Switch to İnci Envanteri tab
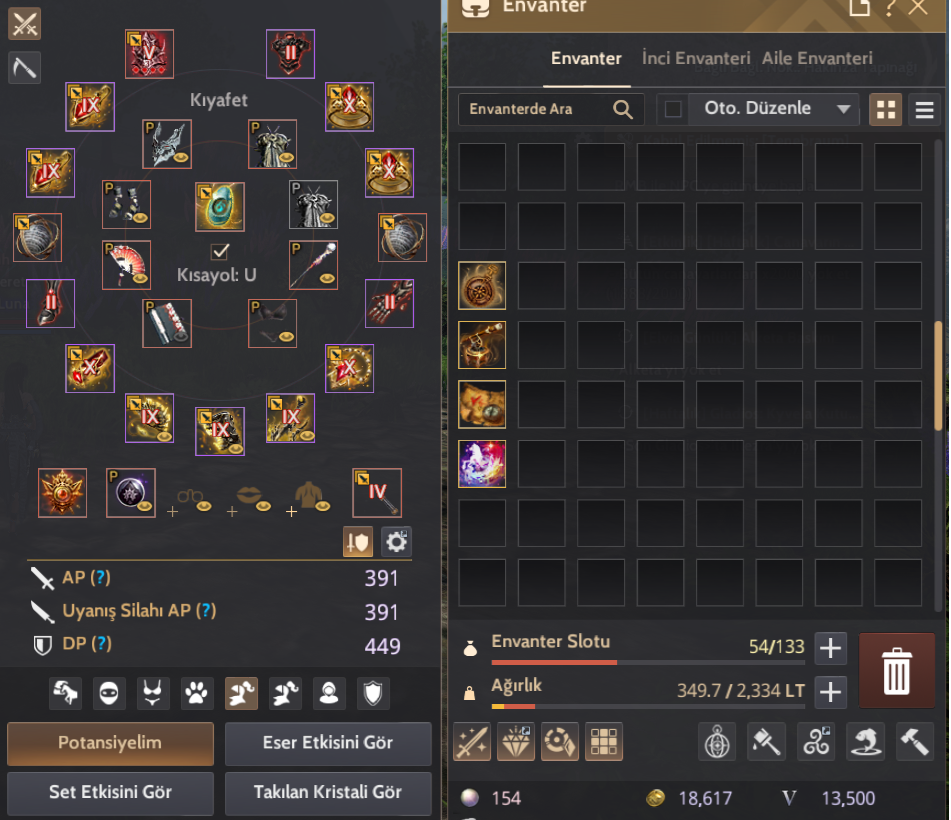 (x=696, y=58)
